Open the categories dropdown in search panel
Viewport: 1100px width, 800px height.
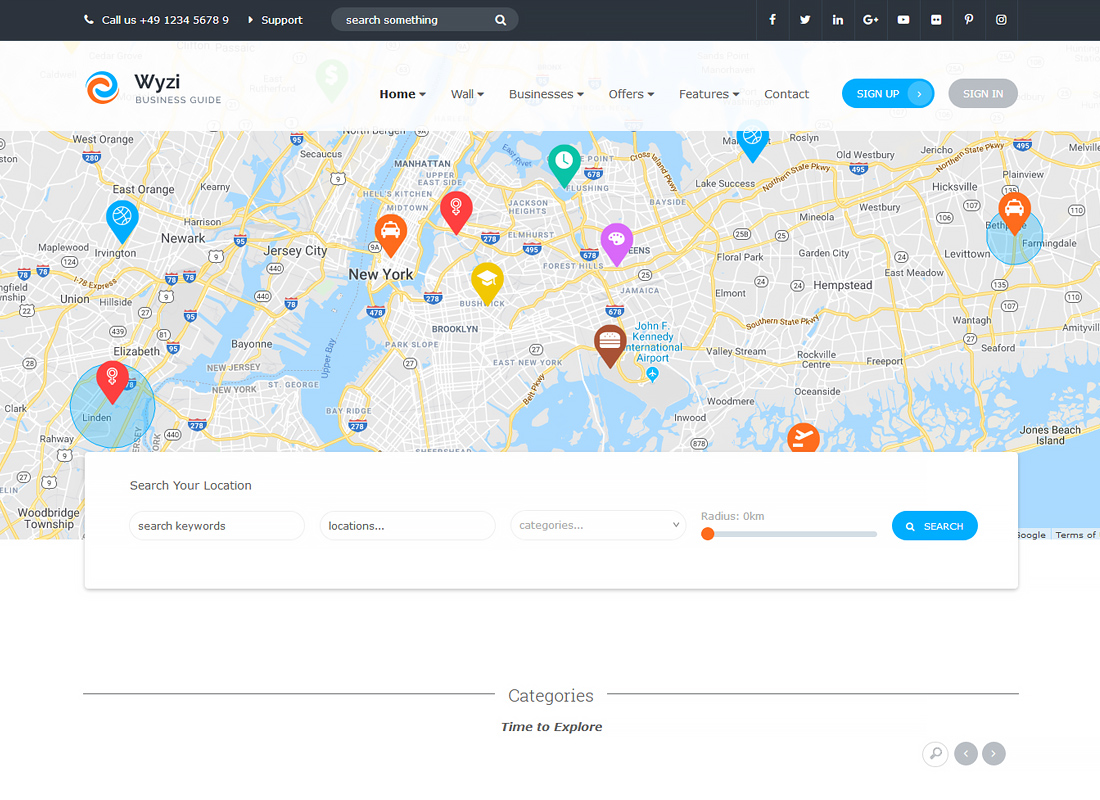pos(598,525)
